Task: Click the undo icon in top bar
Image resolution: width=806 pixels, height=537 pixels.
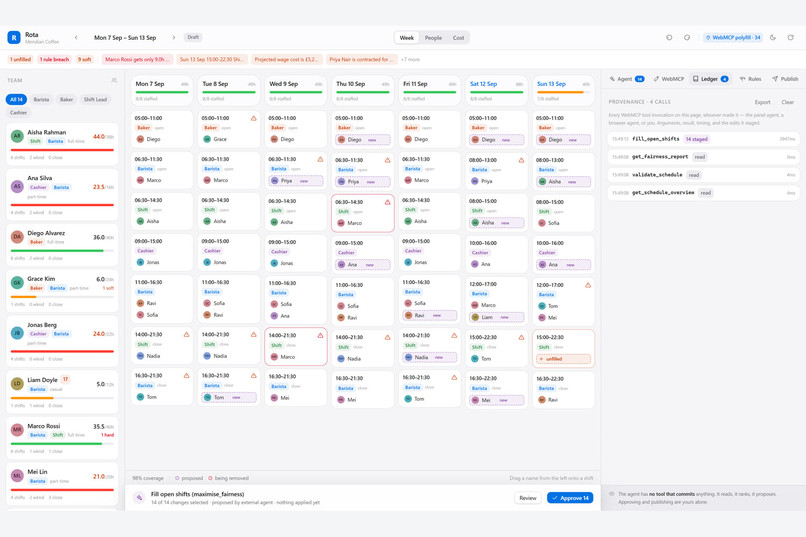Action: [669, 38]
